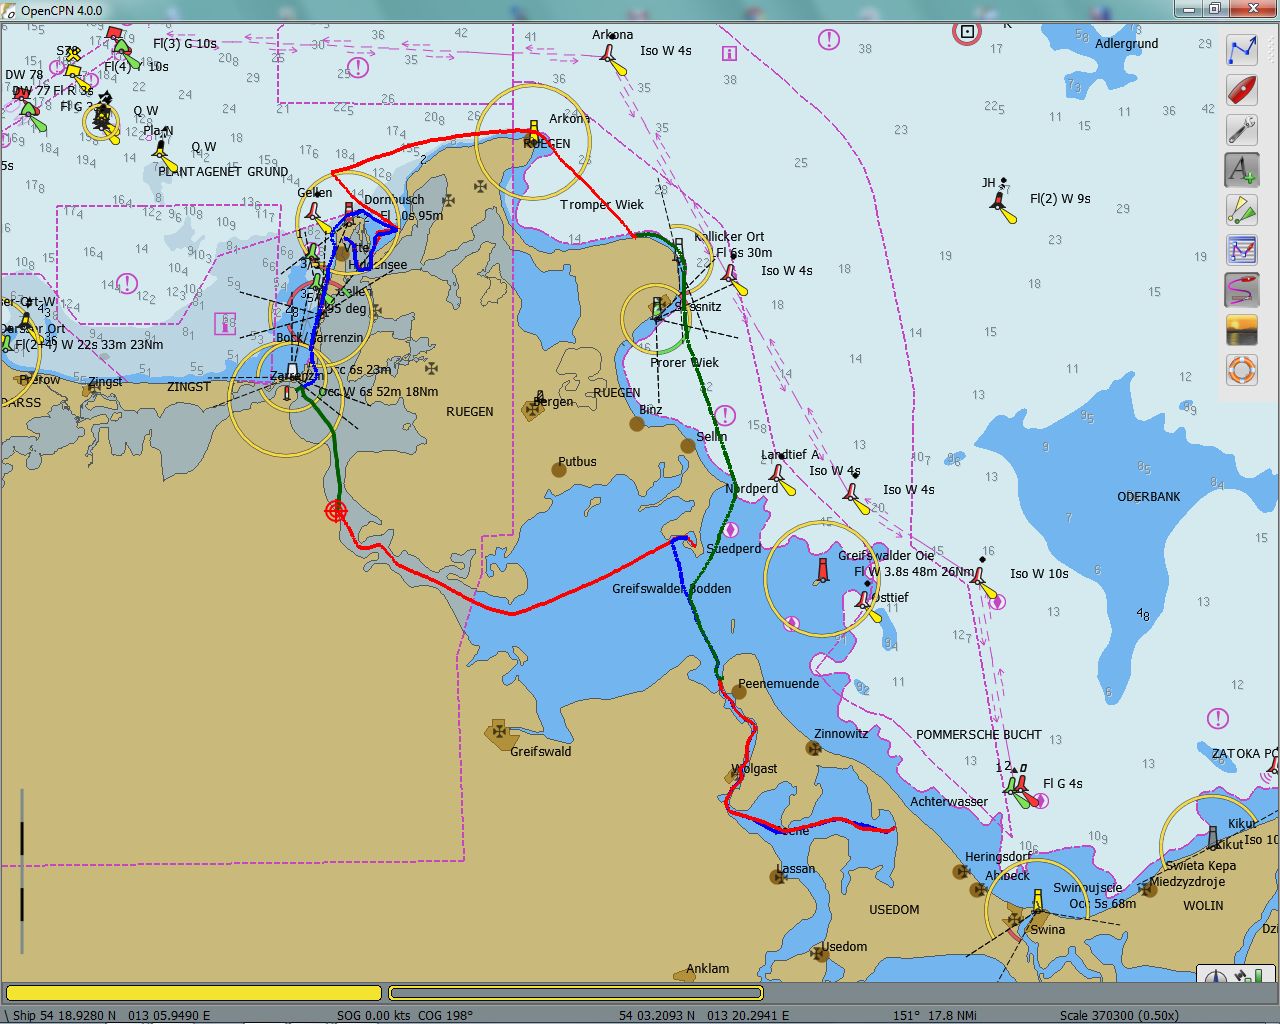1280x1024 pixels.
Task: Select the Create Route tool
Action: [x=1241, y=50]
